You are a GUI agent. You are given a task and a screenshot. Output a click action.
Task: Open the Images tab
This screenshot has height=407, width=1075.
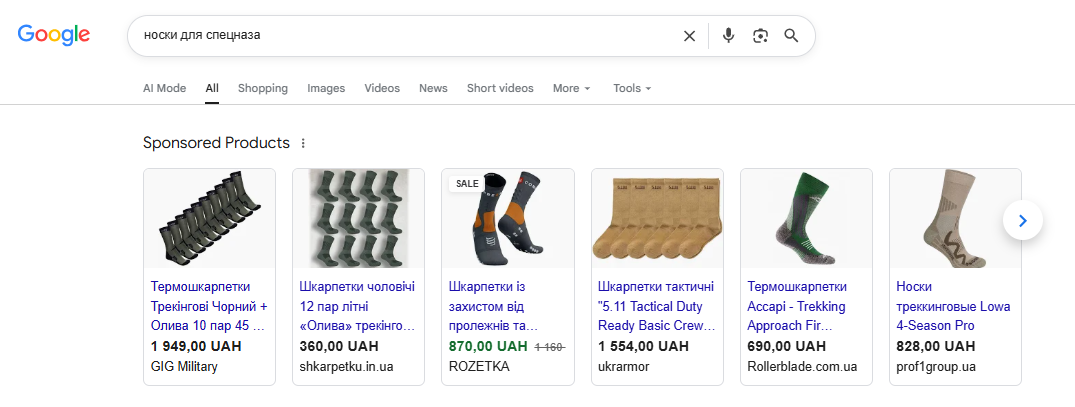pyautogui.click(x=326, y=88)
